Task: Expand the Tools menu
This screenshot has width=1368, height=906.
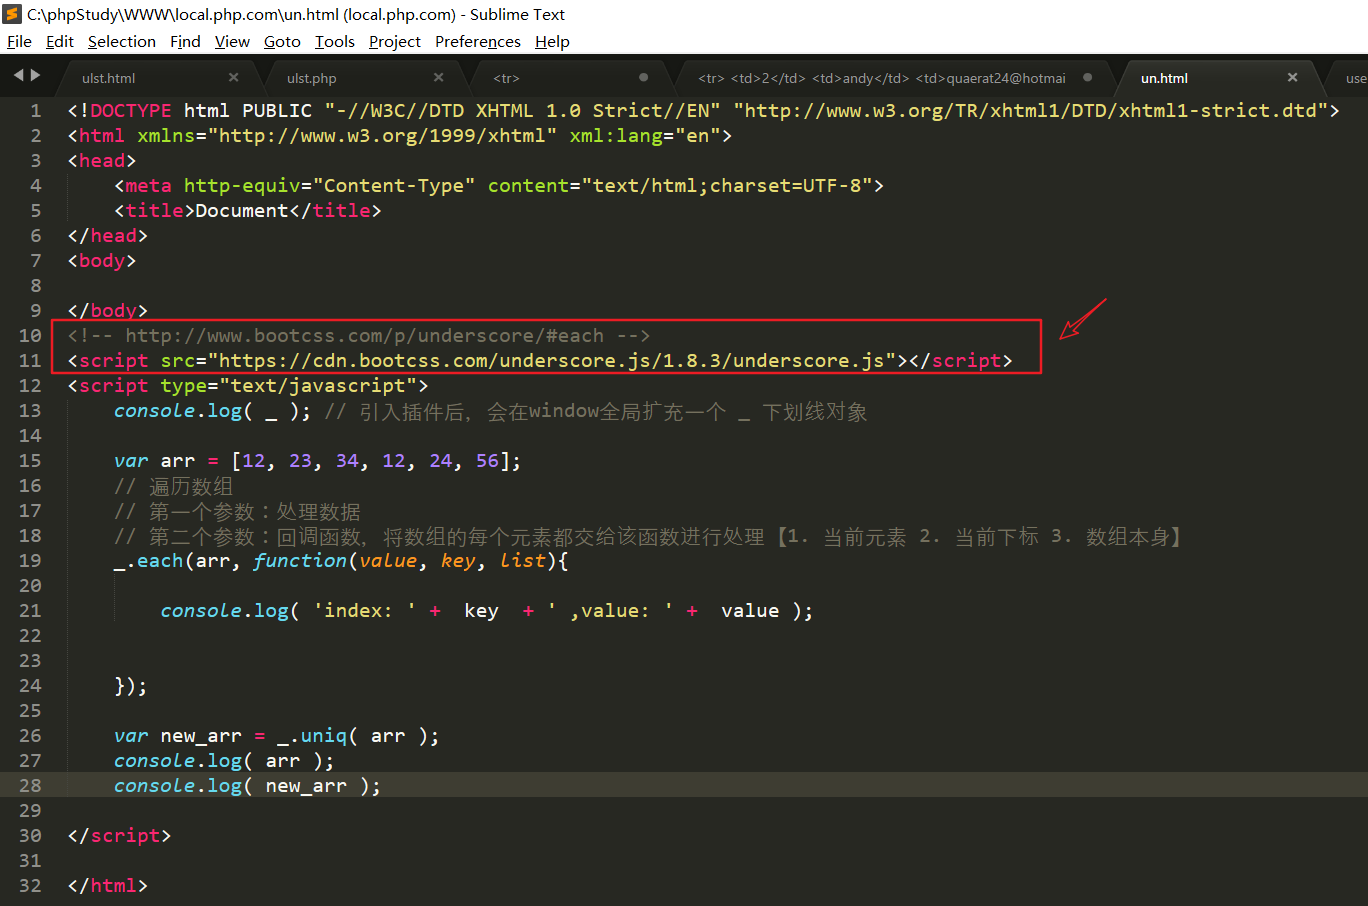Action: pyautogui.click(x=334, y=41)
